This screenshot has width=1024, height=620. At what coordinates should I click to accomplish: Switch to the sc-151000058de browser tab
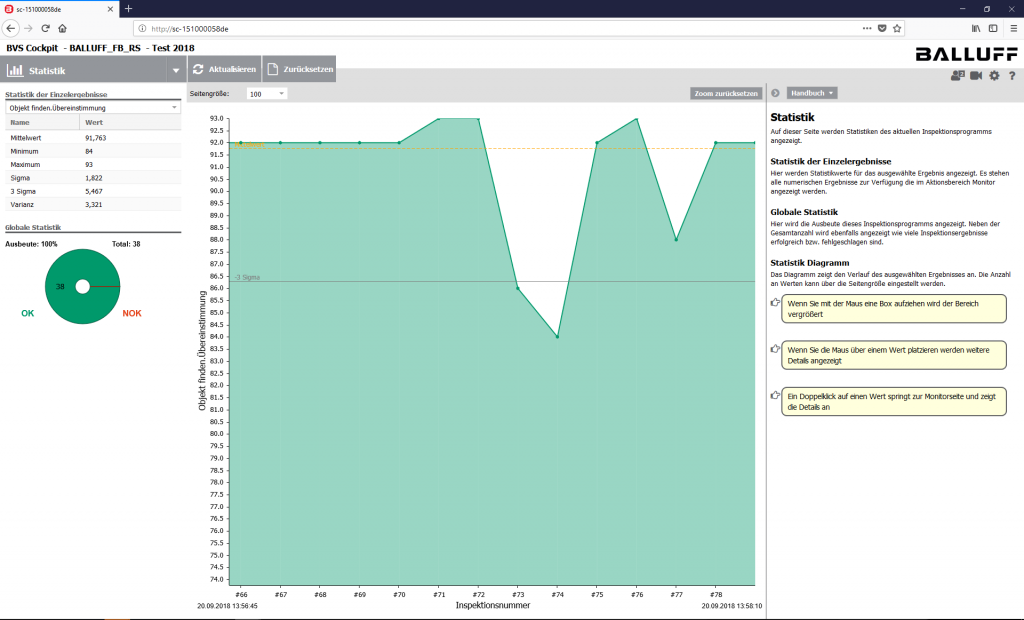[60, 8]
